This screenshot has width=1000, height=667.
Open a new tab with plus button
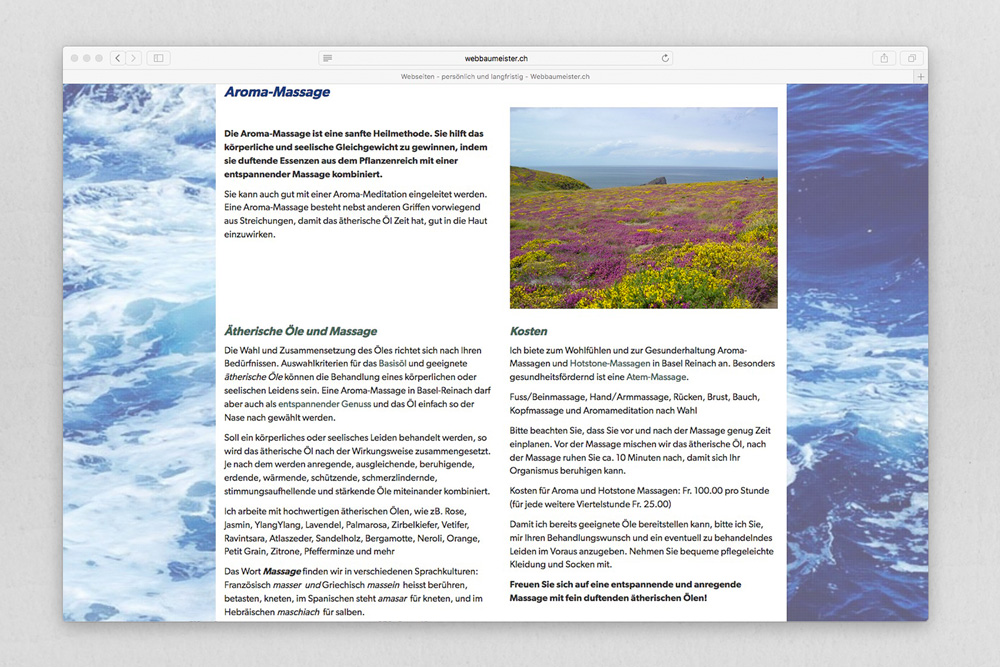coord(920,76)
